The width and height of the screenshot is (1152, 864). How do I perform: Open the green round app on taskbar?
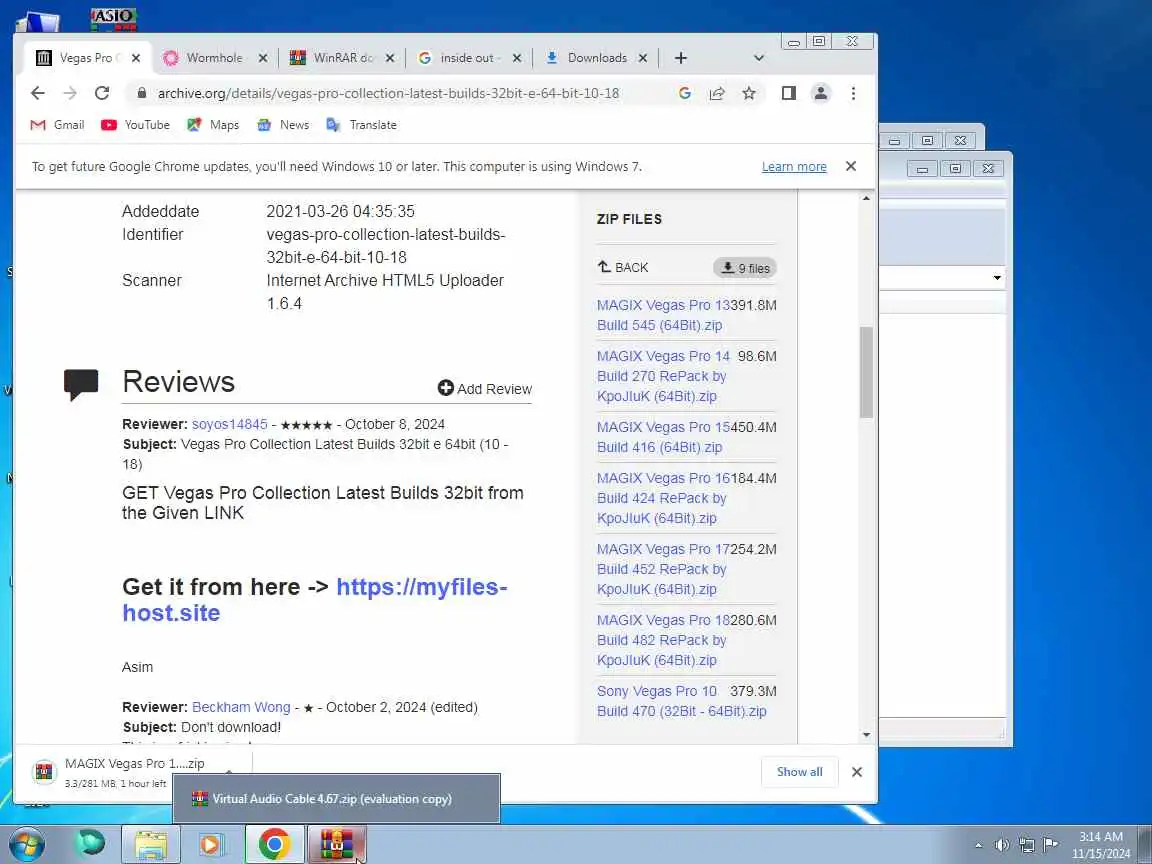tap(91, 844)
